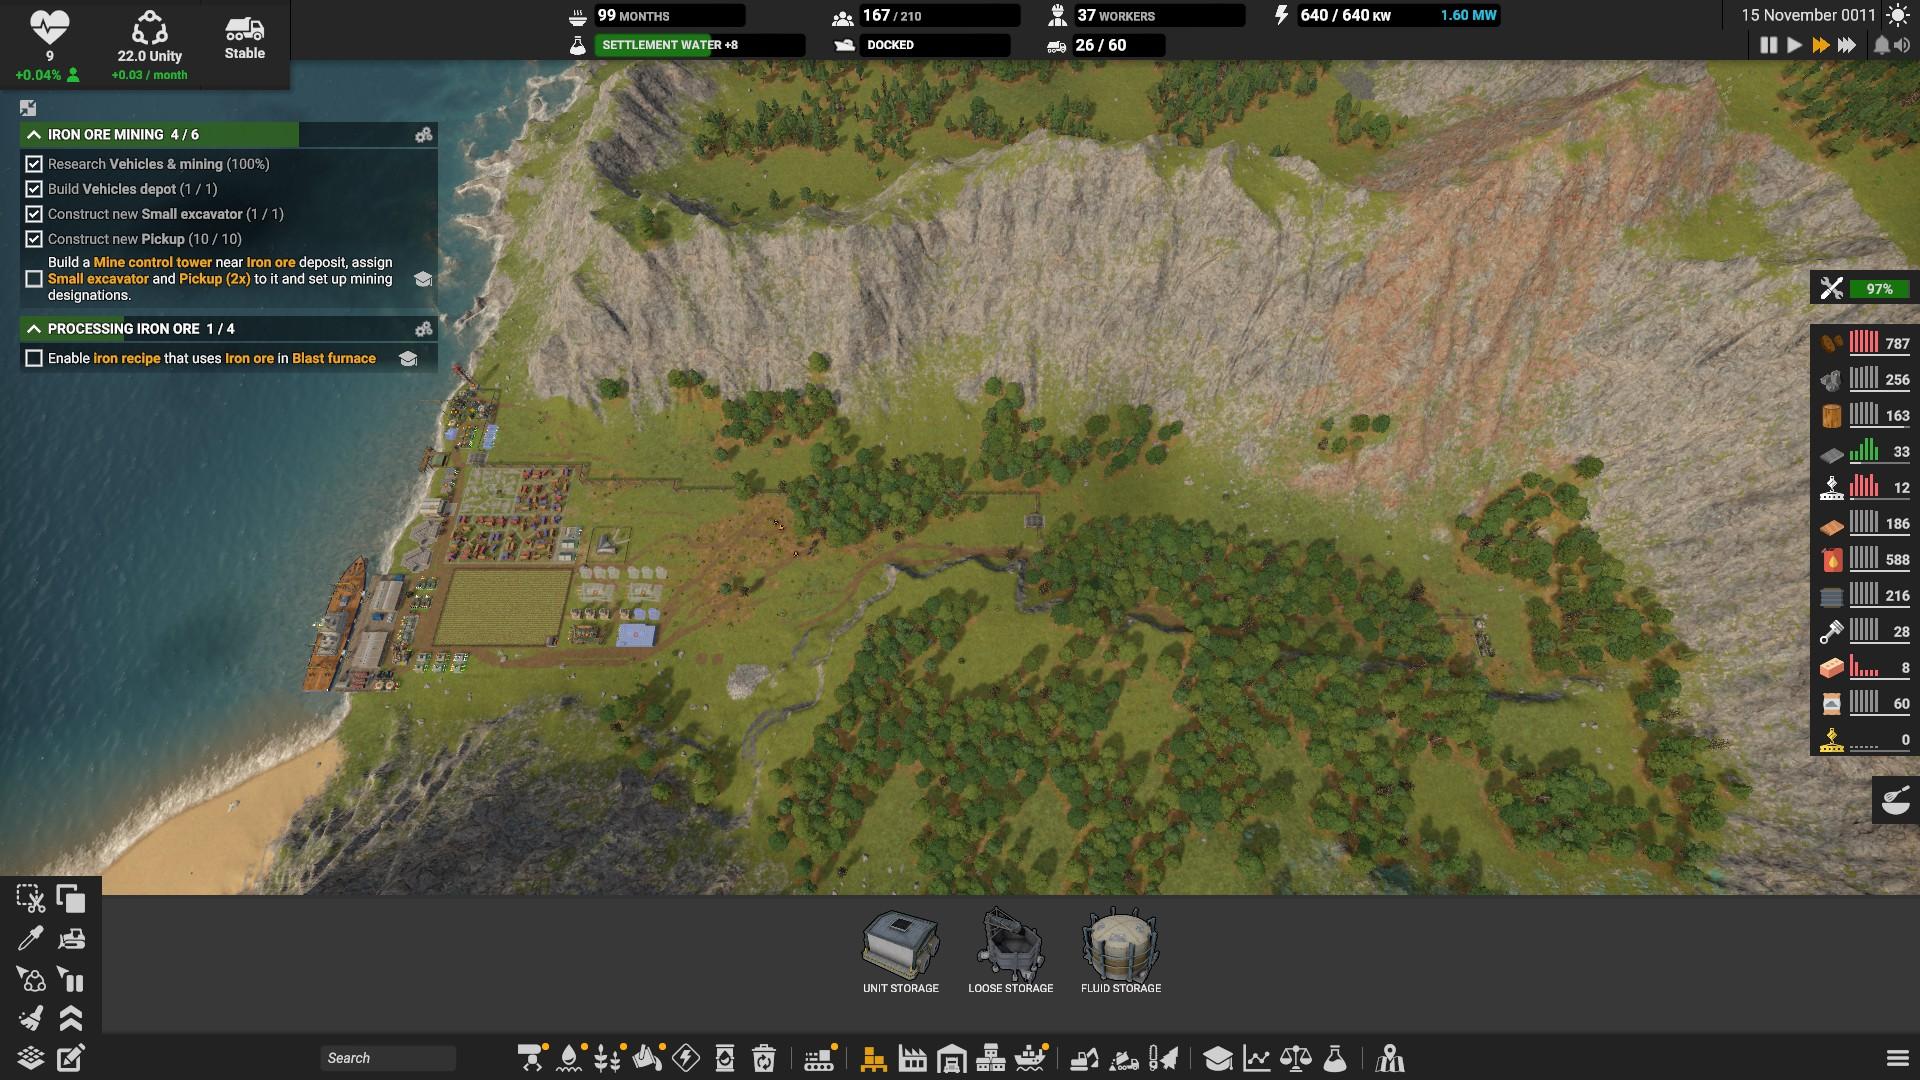This screenshot has height=1080, width=1920.
Task: Open the World map icon
Action: (x=1390, y=1058)
